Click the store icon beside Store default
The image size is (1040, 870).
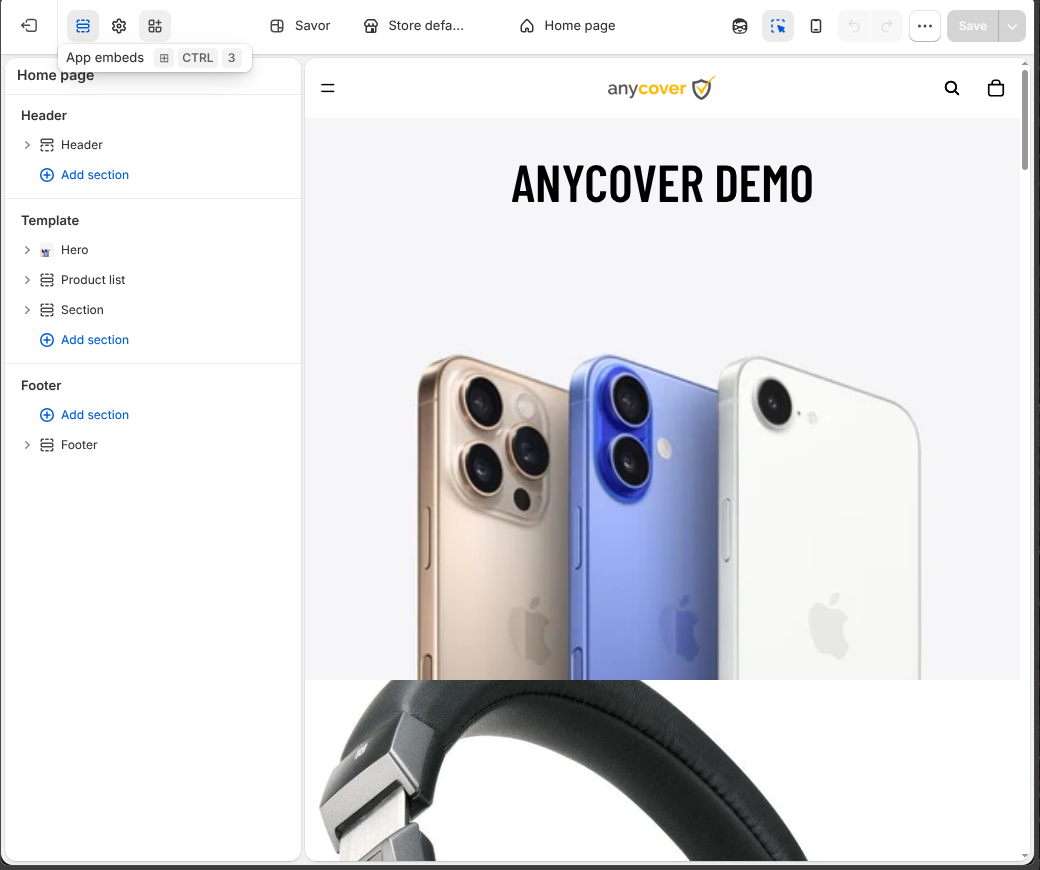(x=371, y=26)
